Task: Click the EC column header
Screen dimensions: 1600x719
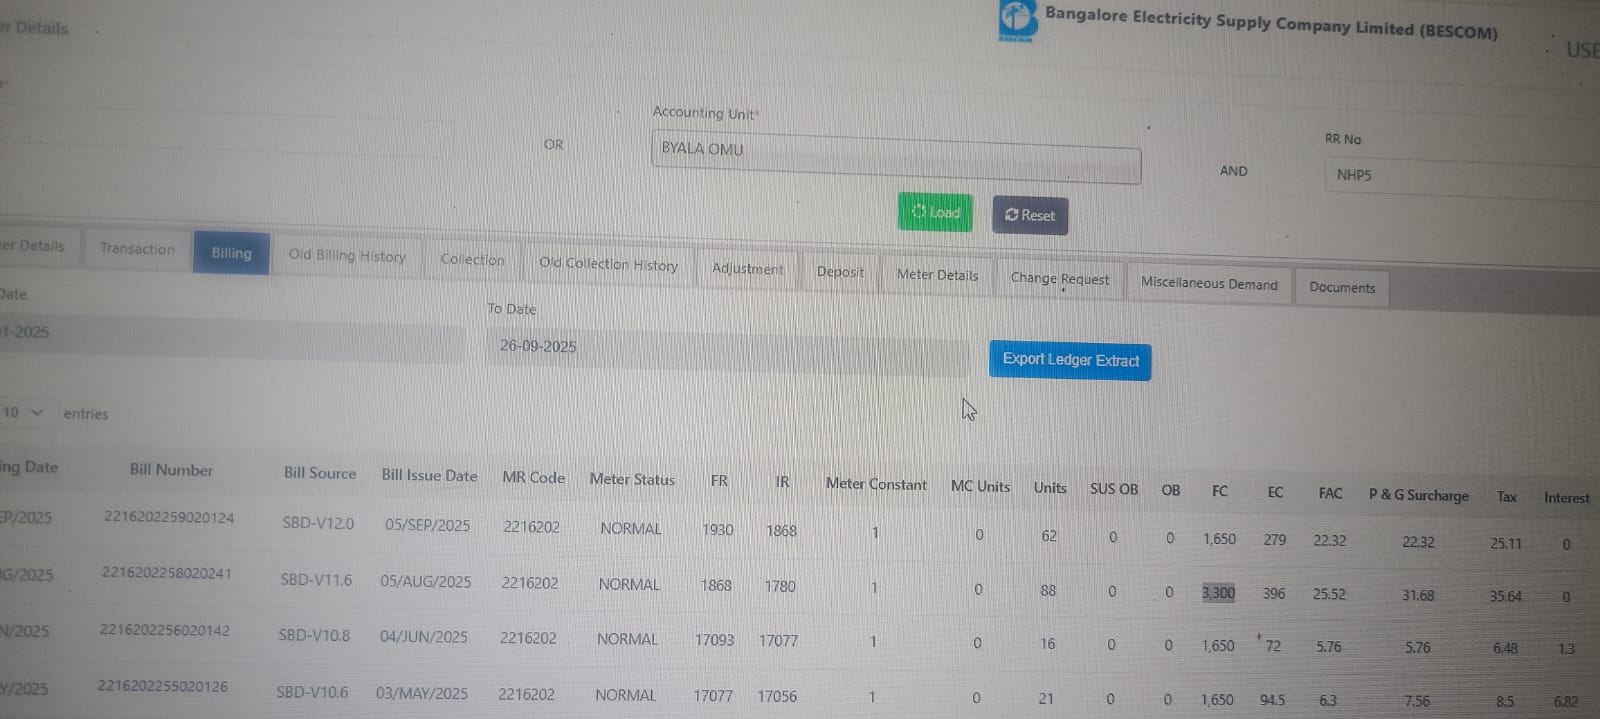Action: (x=1275, y=492)
